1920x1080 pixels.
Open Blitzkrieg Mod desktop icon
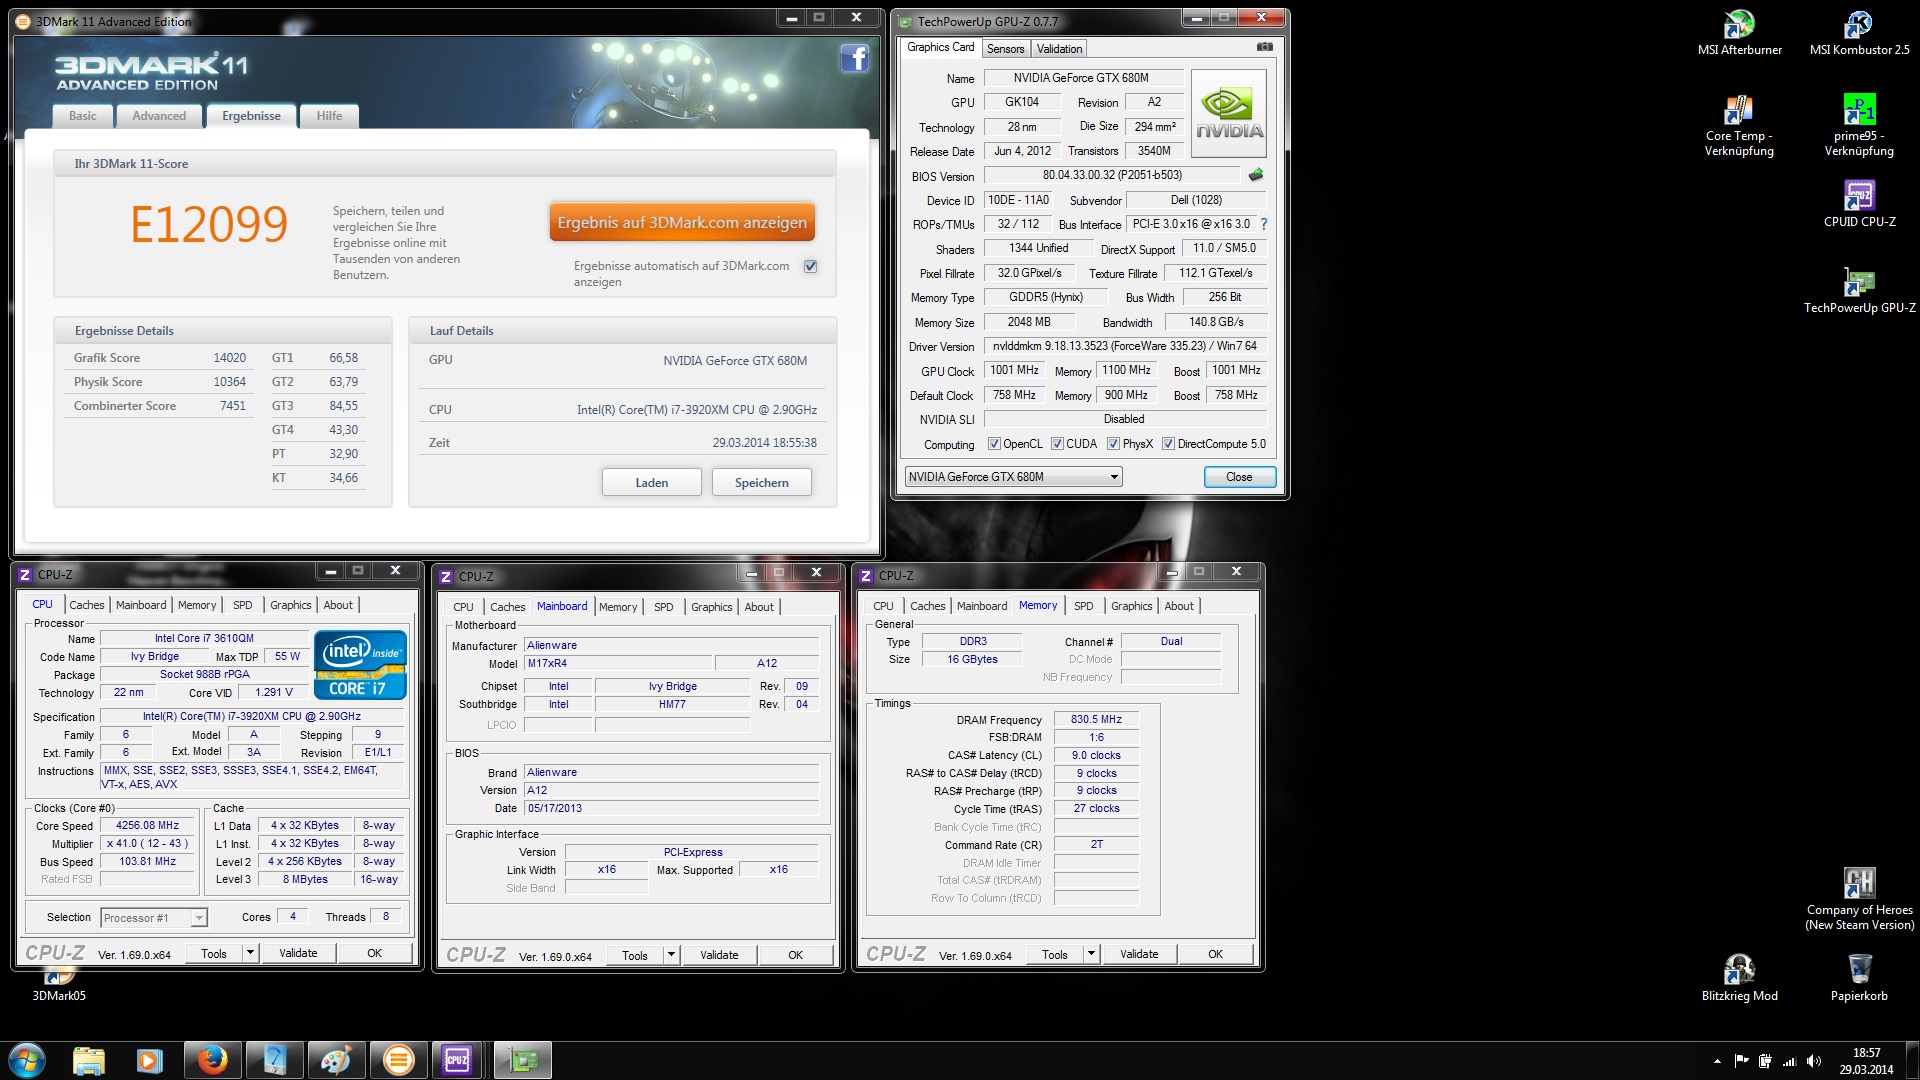[1739, 978]
